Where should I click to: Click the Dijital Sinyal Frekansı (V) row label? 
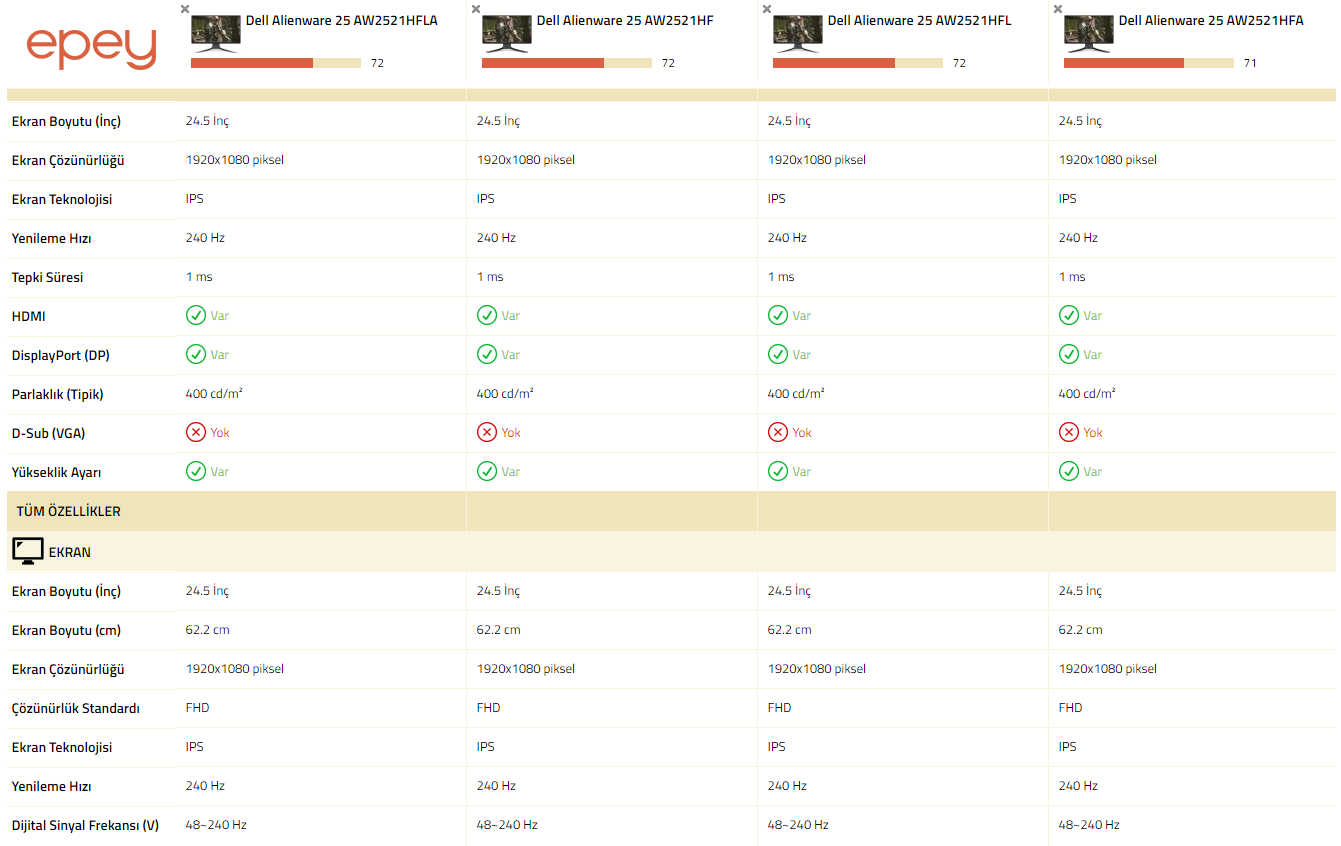pos(86,826)
